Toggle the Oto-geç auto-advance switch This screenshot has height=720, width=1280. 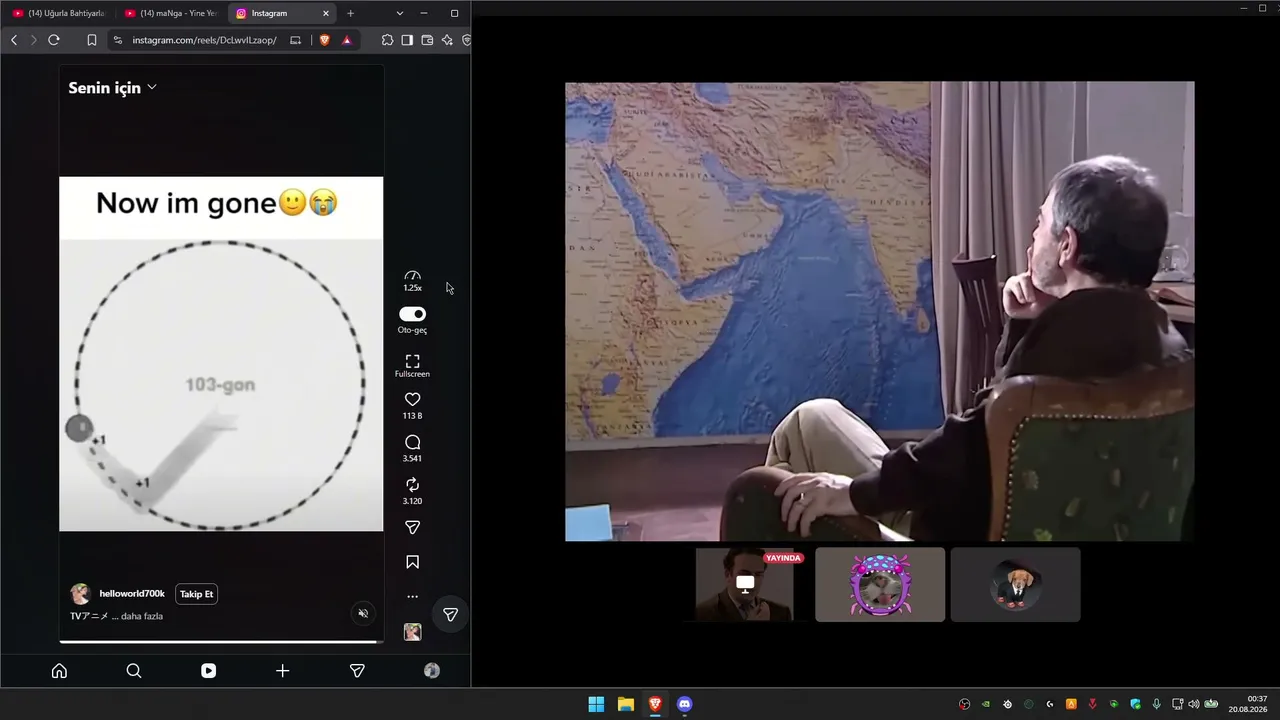click(x=412, y=314)
